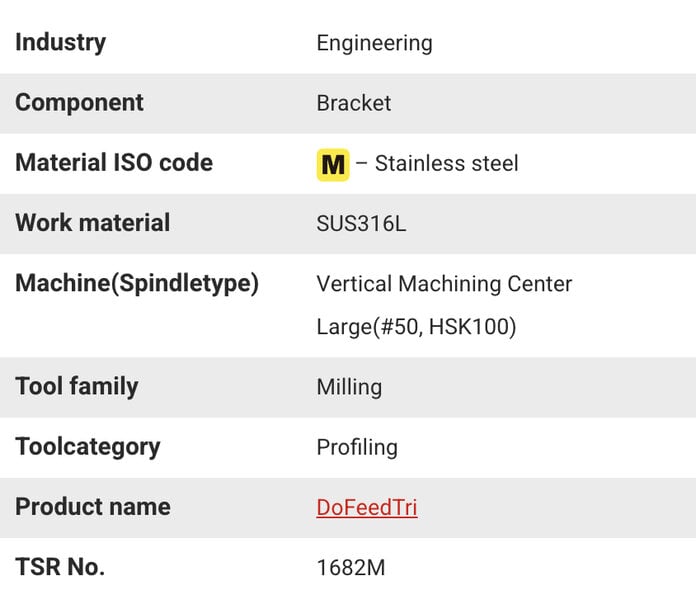The image size is (696, 609).
Task: Select the Machine(Spindletype) label
Action: [137, 284]
